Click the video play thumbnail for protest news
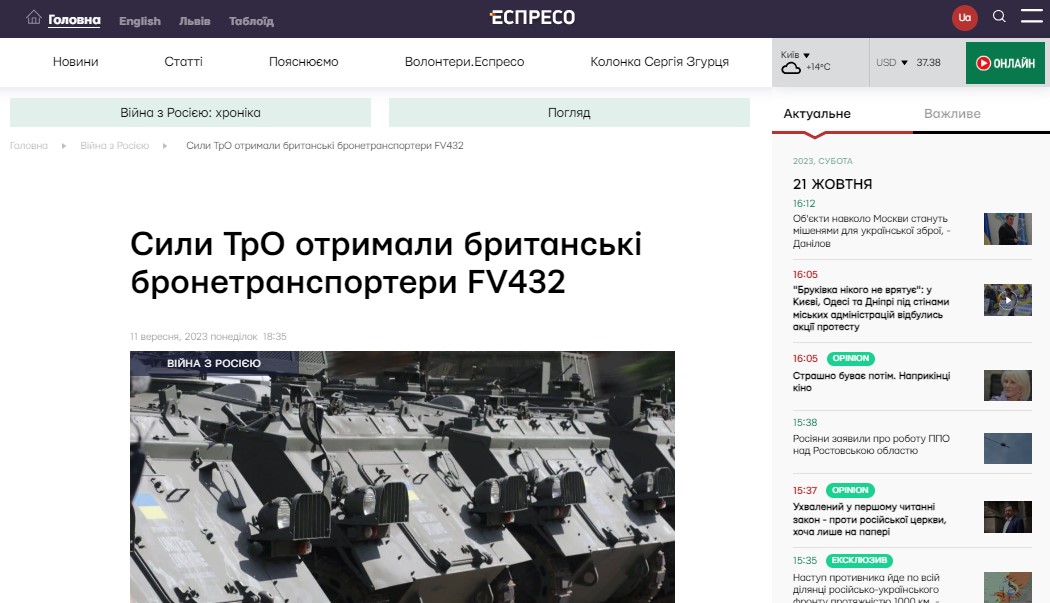 pyautogui.click(x=1007, y=301)
